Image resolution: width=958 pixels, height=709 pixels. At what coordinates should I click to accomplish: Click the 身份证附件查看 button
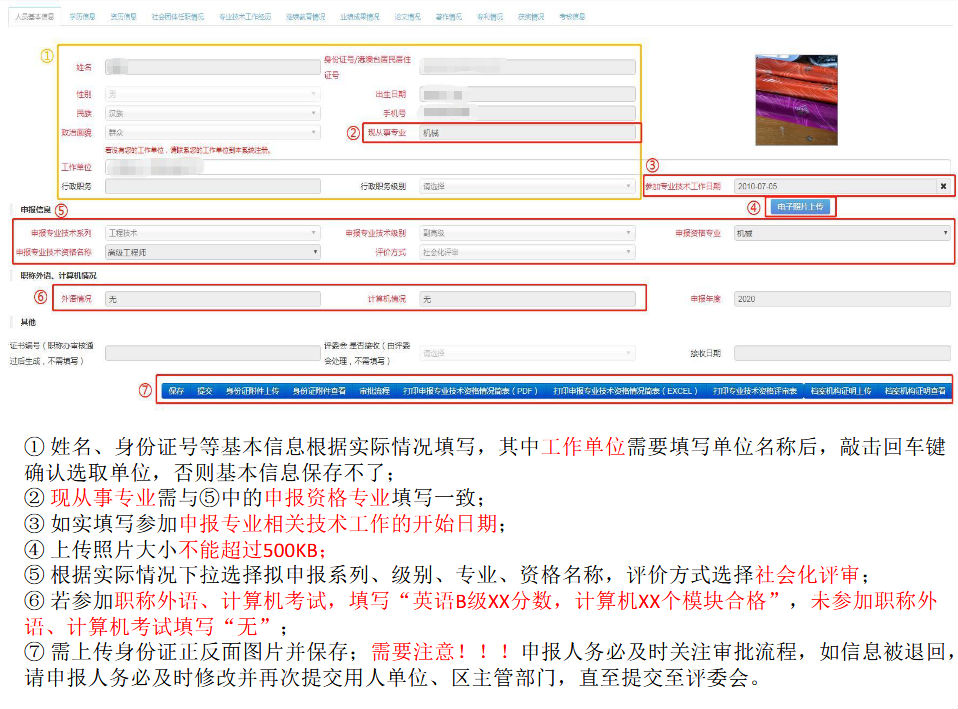[319, 391]
